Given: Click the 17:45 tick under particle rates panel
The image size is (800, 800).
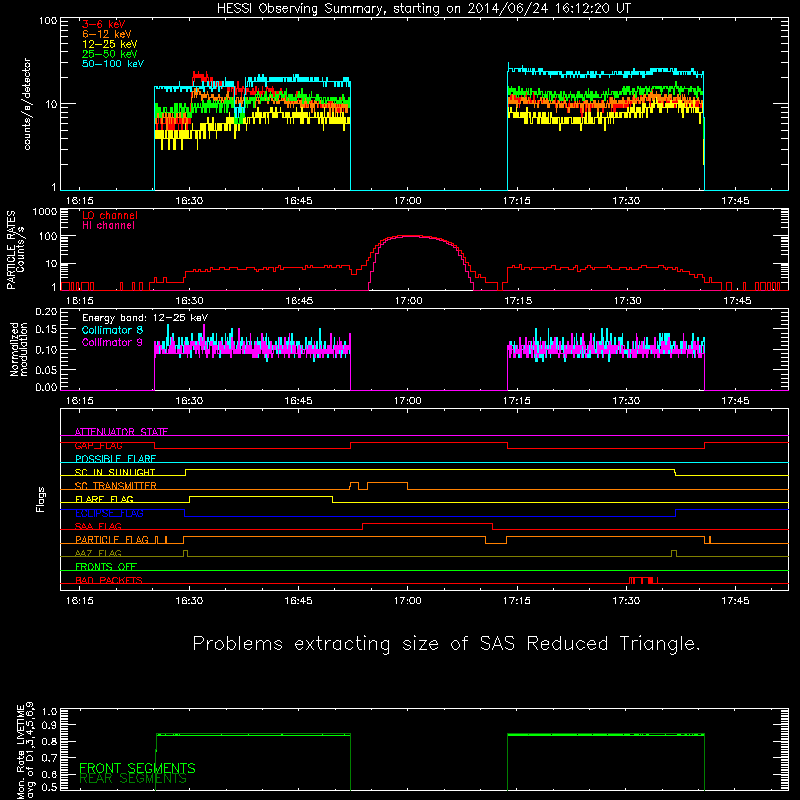Looking at the screenshot, I should (735, 301).
